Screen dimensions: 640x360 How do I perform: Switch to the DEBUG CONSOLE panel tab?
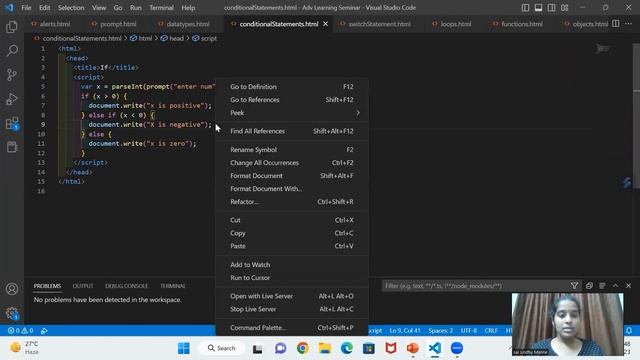click(x=126, y=286)
